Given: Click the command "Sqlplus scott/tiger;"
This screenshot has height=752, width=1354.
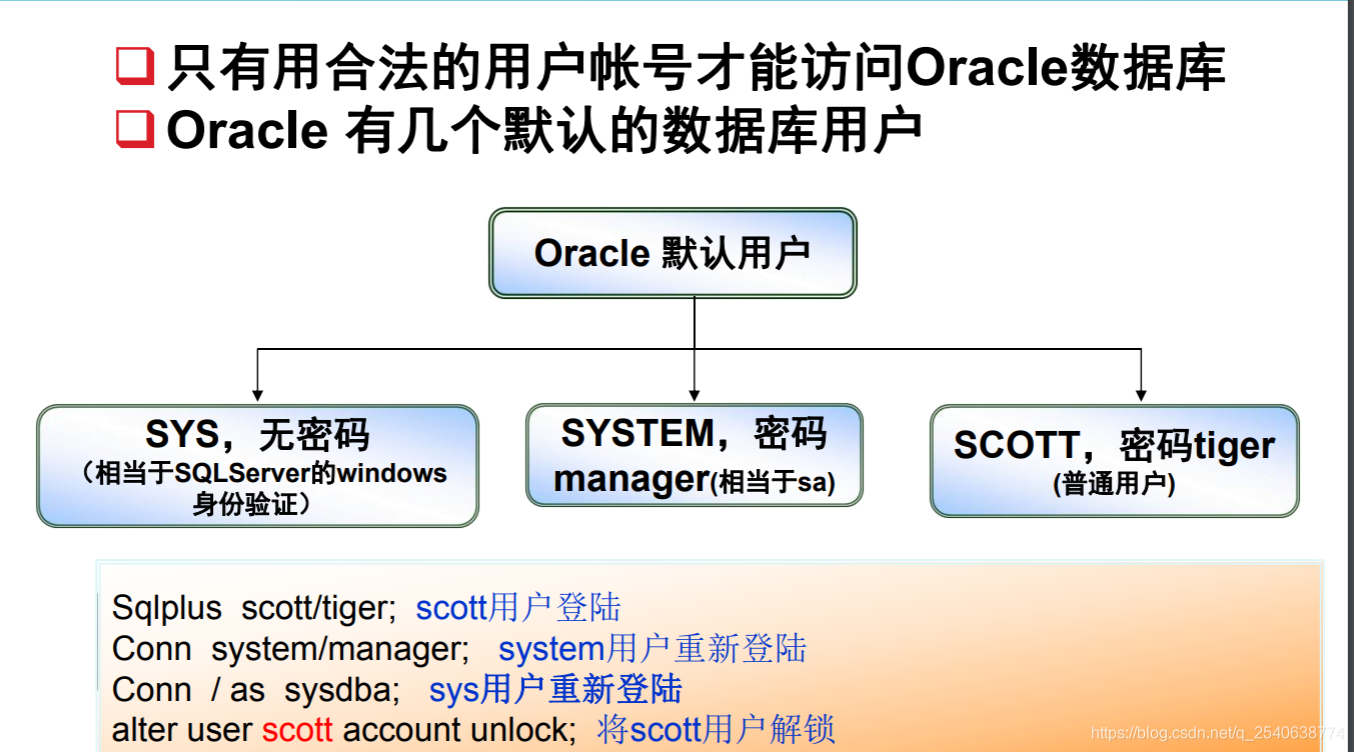Looking at the screenshot, I should pos(255,608).
